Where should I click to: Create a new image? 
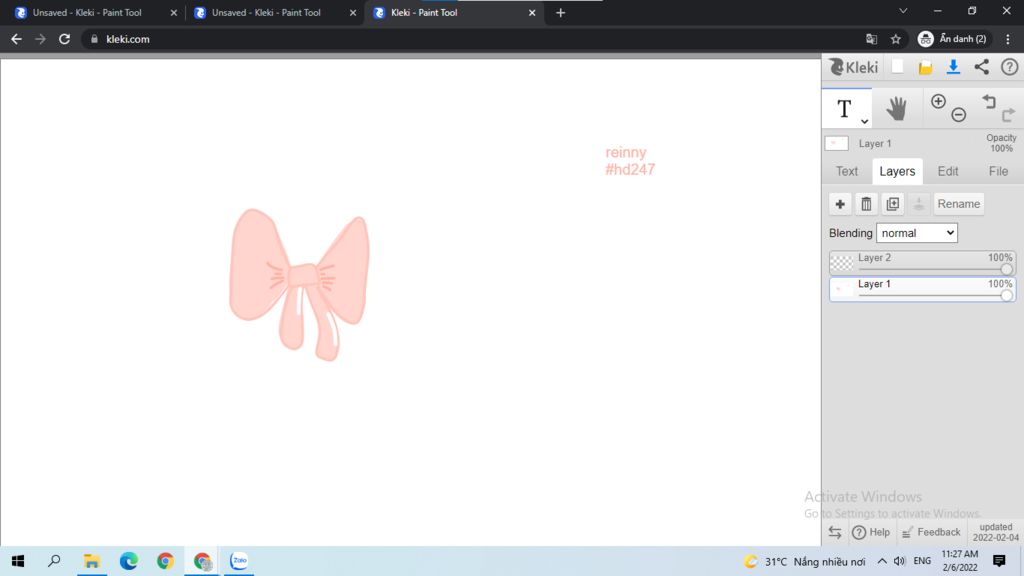pyautogui.click(x=898, y=67)
